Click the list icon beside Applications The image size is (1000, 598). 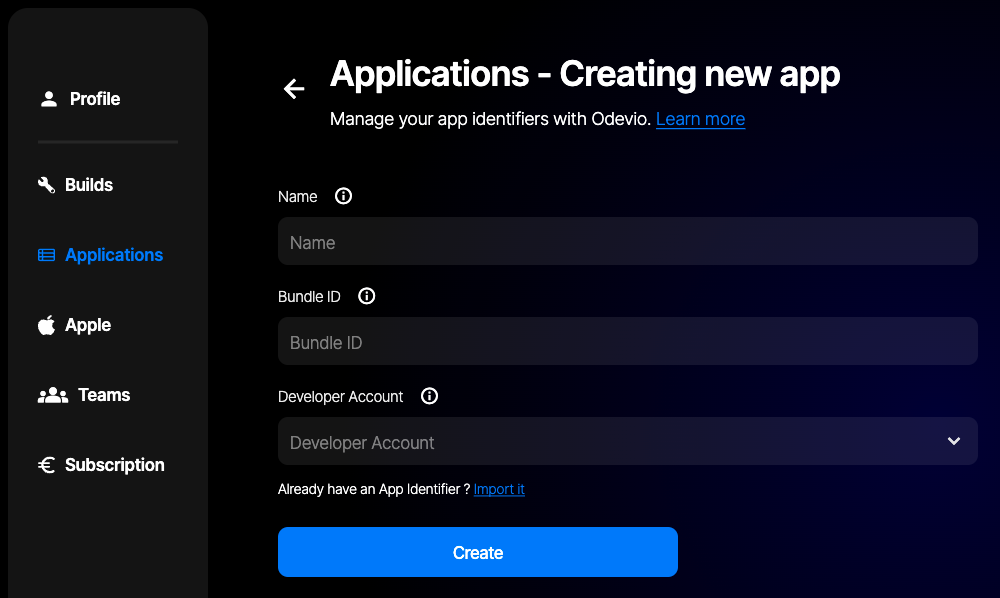point(46,255)
